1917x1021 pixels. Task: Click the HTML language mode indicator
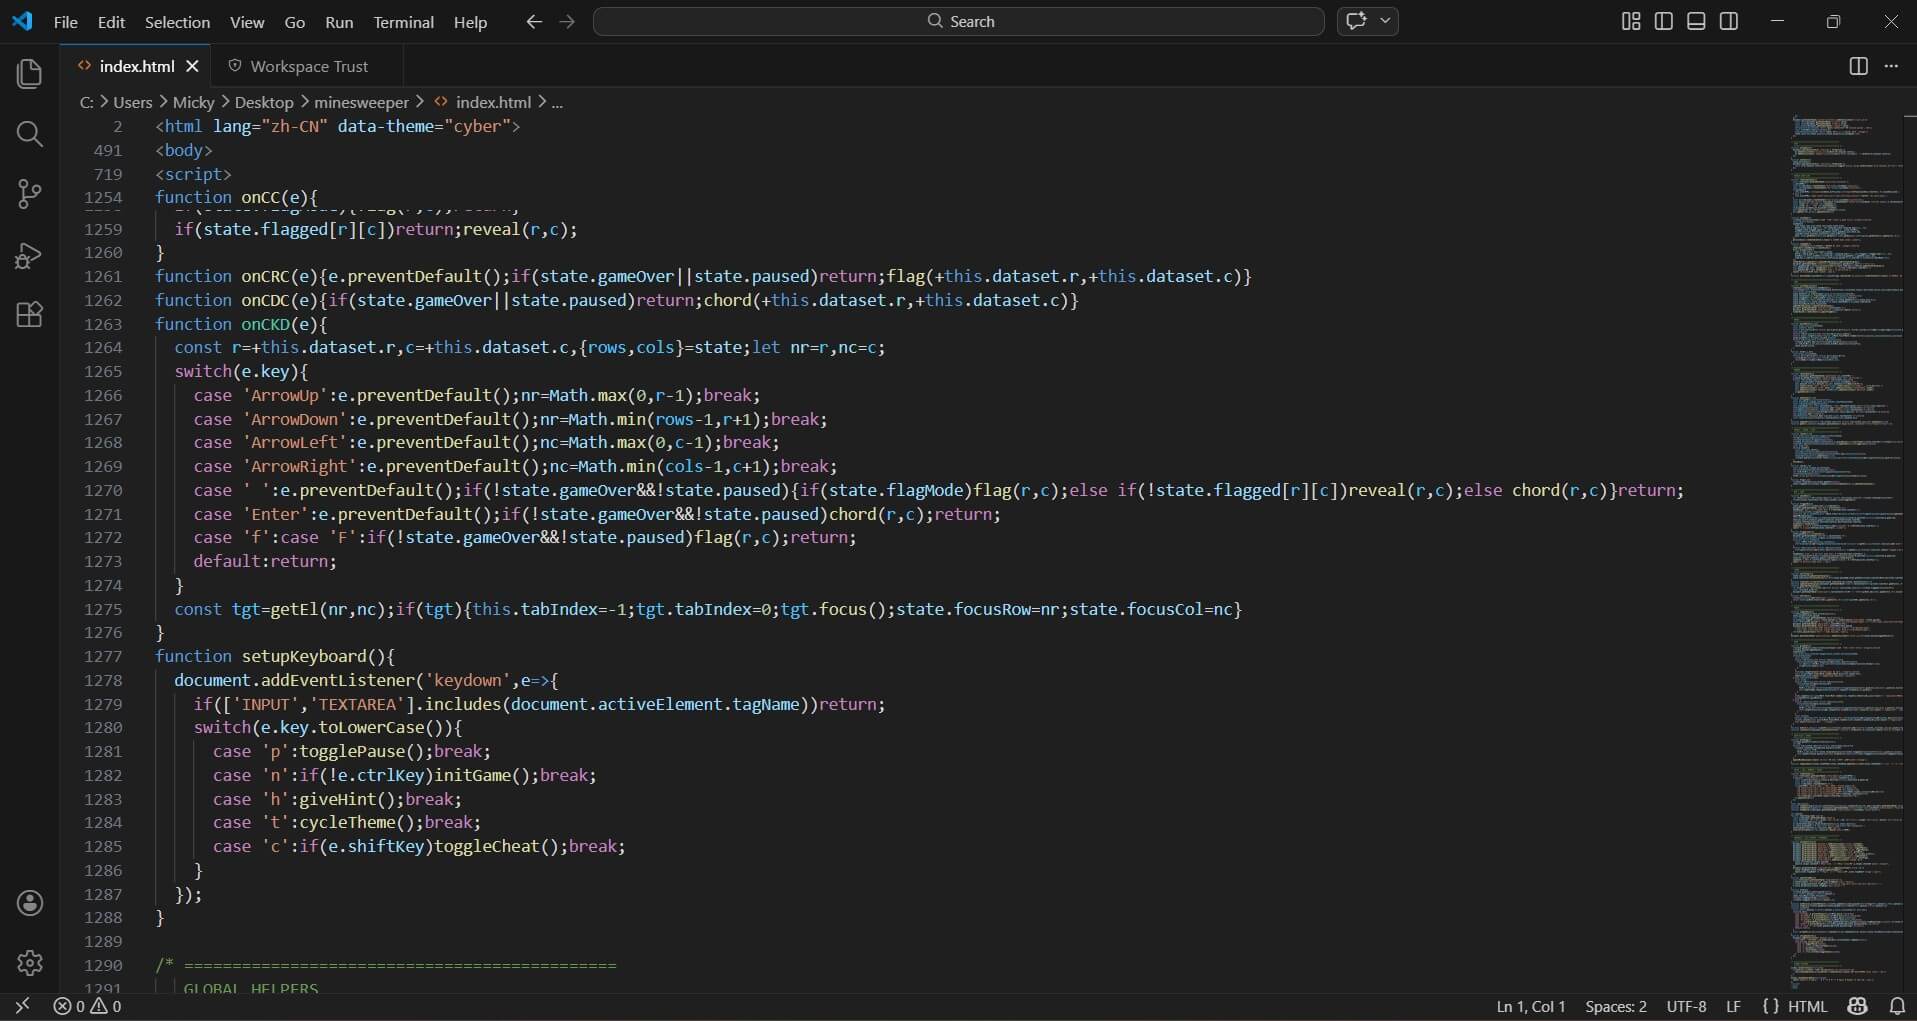1806,1006
